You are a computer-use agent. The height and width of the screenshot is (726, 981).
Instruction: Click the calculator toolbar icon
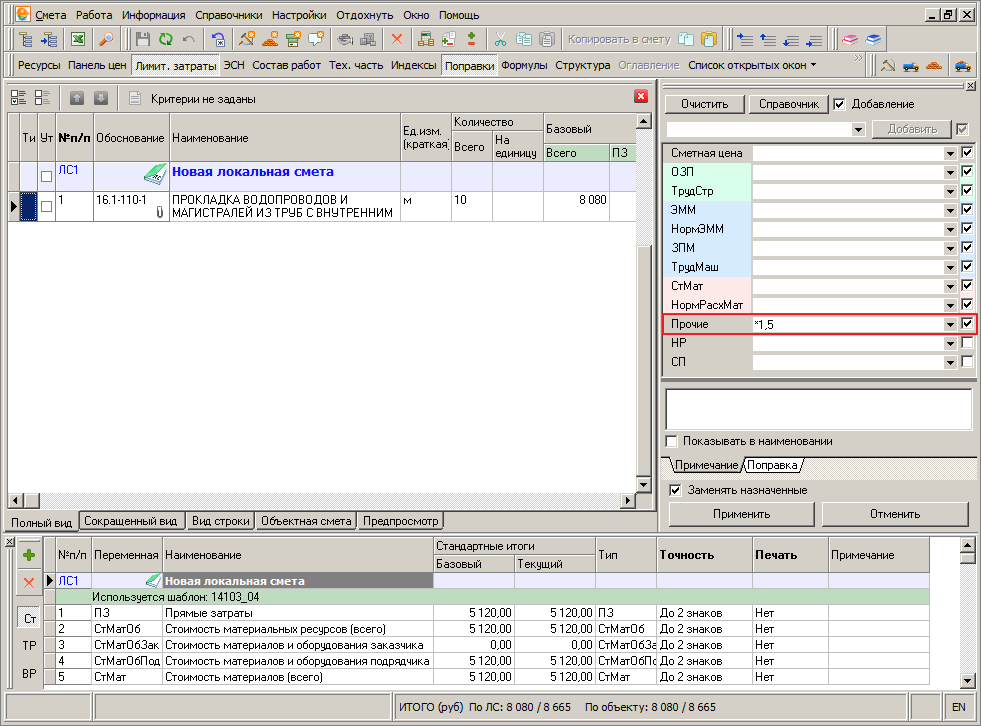point(426,39)
